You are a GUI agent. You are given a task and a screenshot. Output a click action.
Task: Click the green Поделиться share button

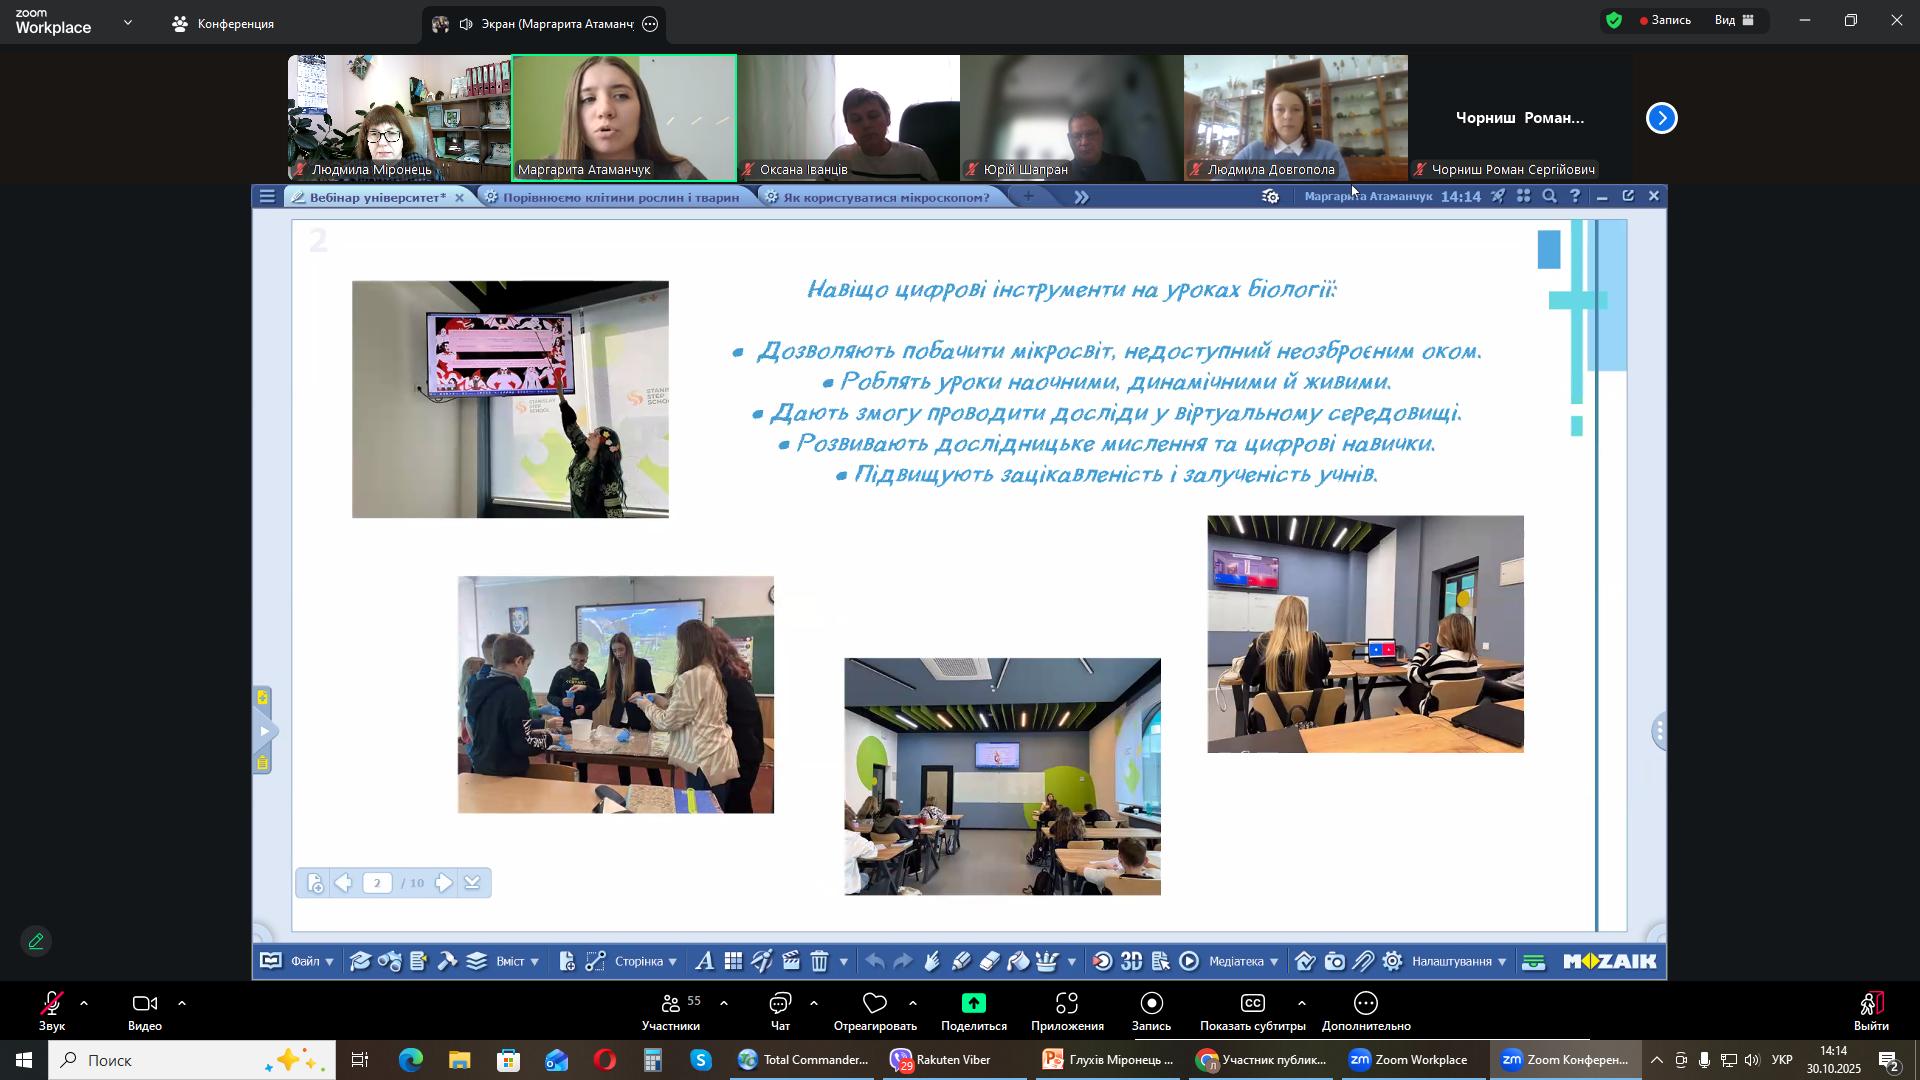[x=973, y=1010]
